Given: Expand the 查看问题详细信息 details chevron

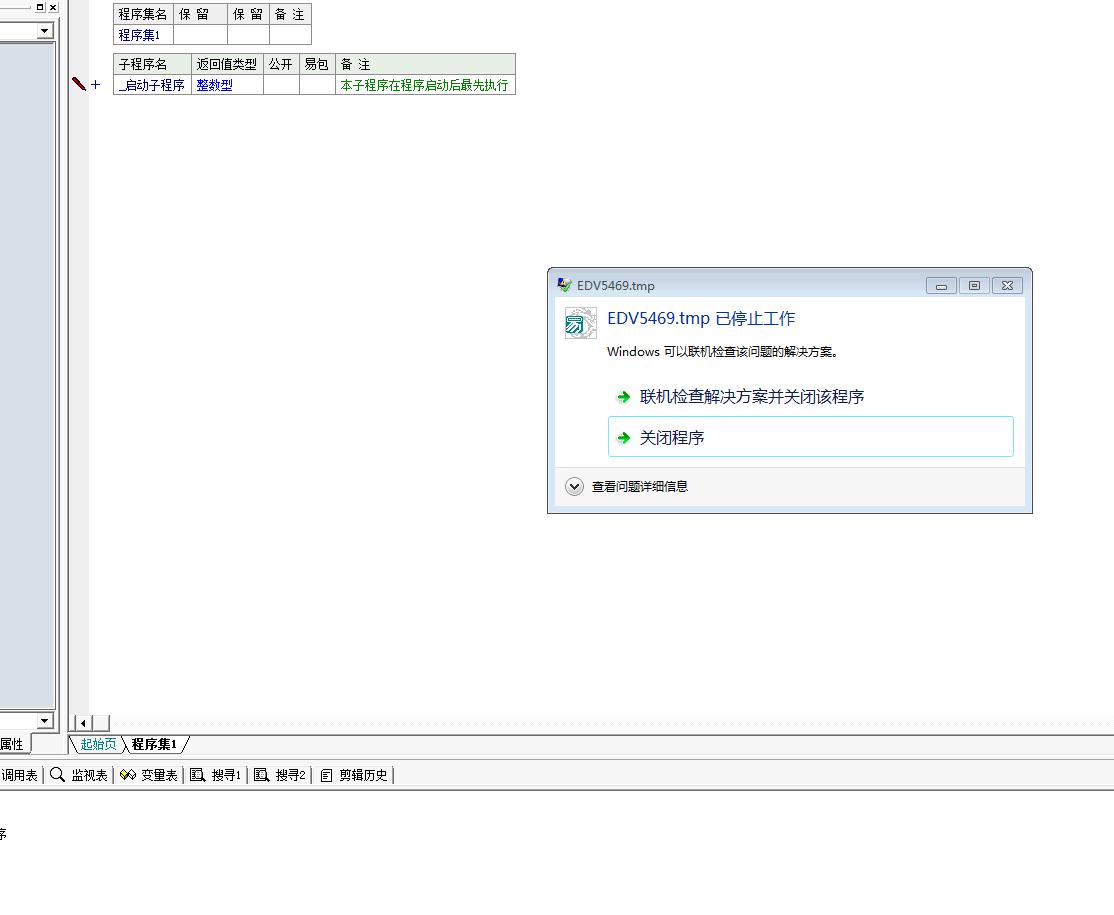Looking at the screenshot, I should tap(574, 487).
